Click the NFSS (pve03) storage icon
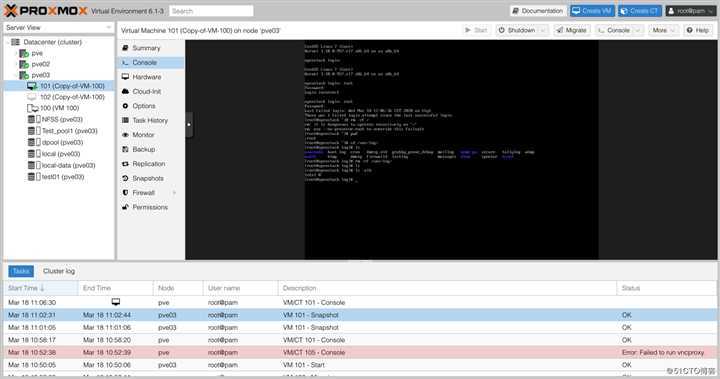Screen dimensions: 720x379 tap(34, 119)
